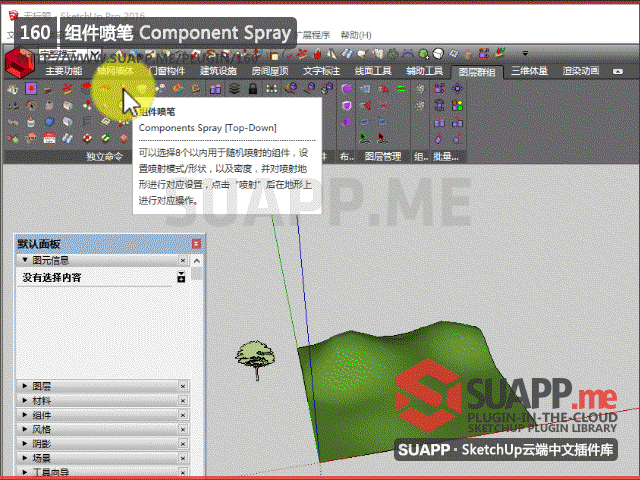Expand the 阴影 panel section
This screenshot has height=480, width=640.
coord(25,443)
